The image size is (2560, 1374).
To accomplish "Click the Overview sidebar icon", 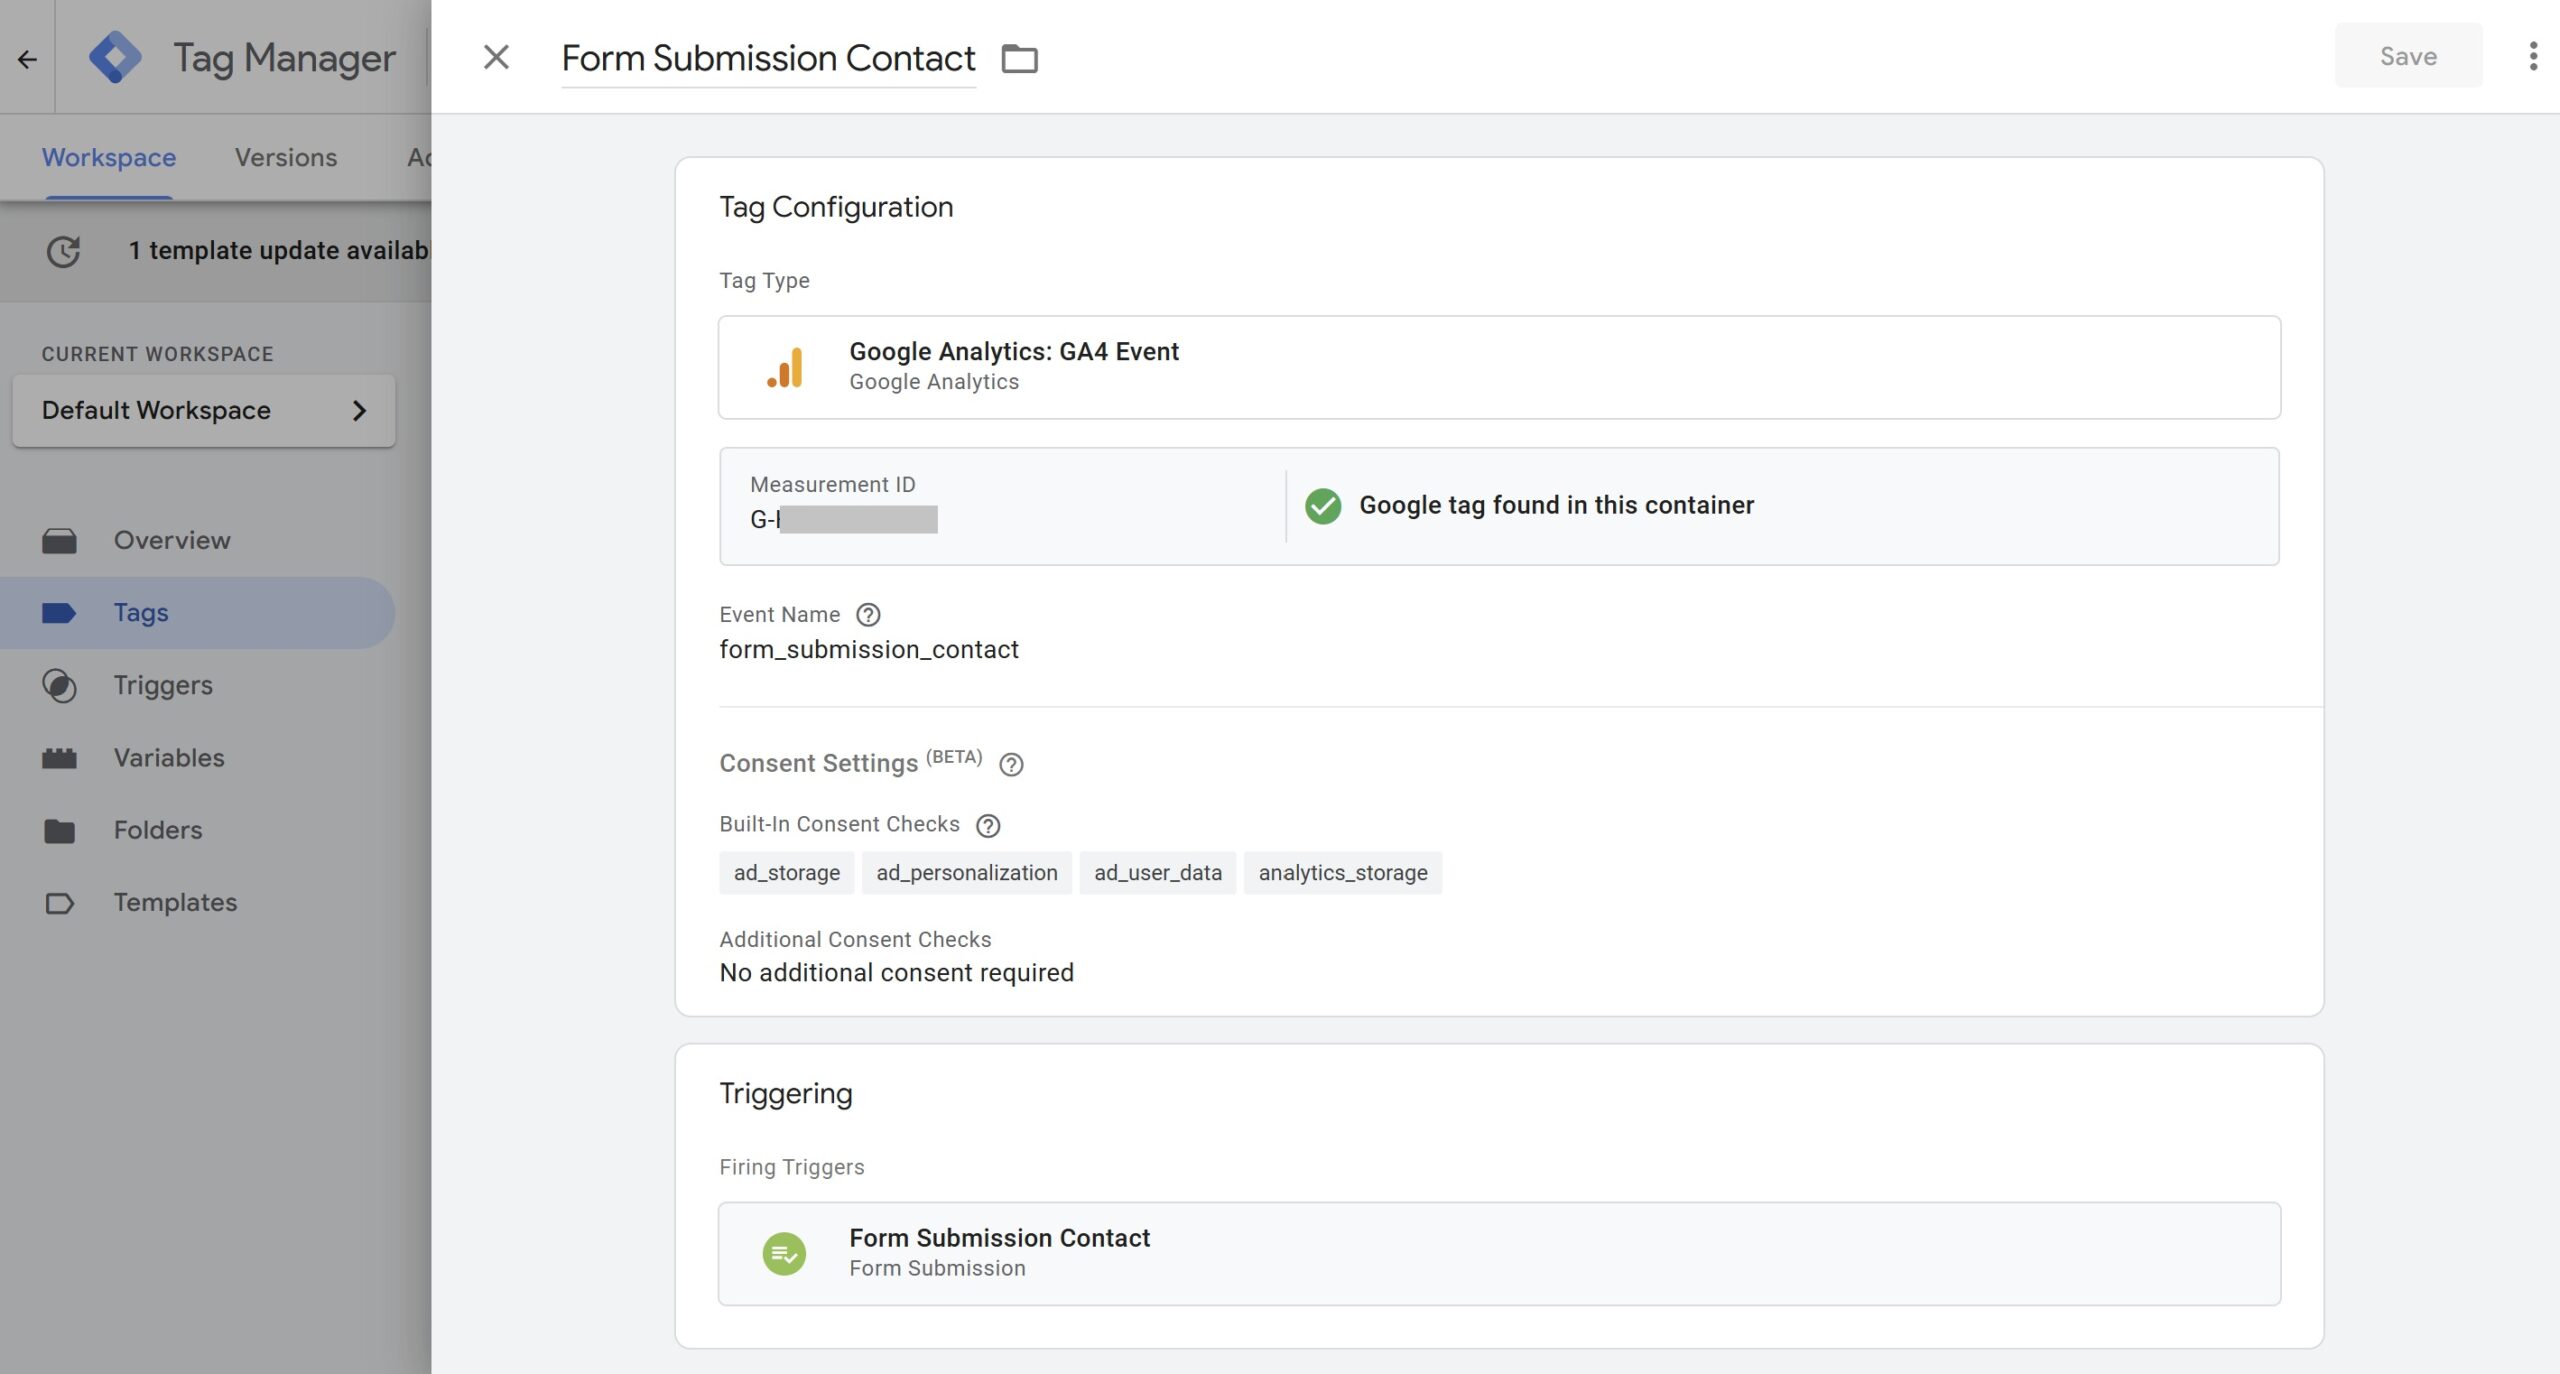I will pos(58,539).
